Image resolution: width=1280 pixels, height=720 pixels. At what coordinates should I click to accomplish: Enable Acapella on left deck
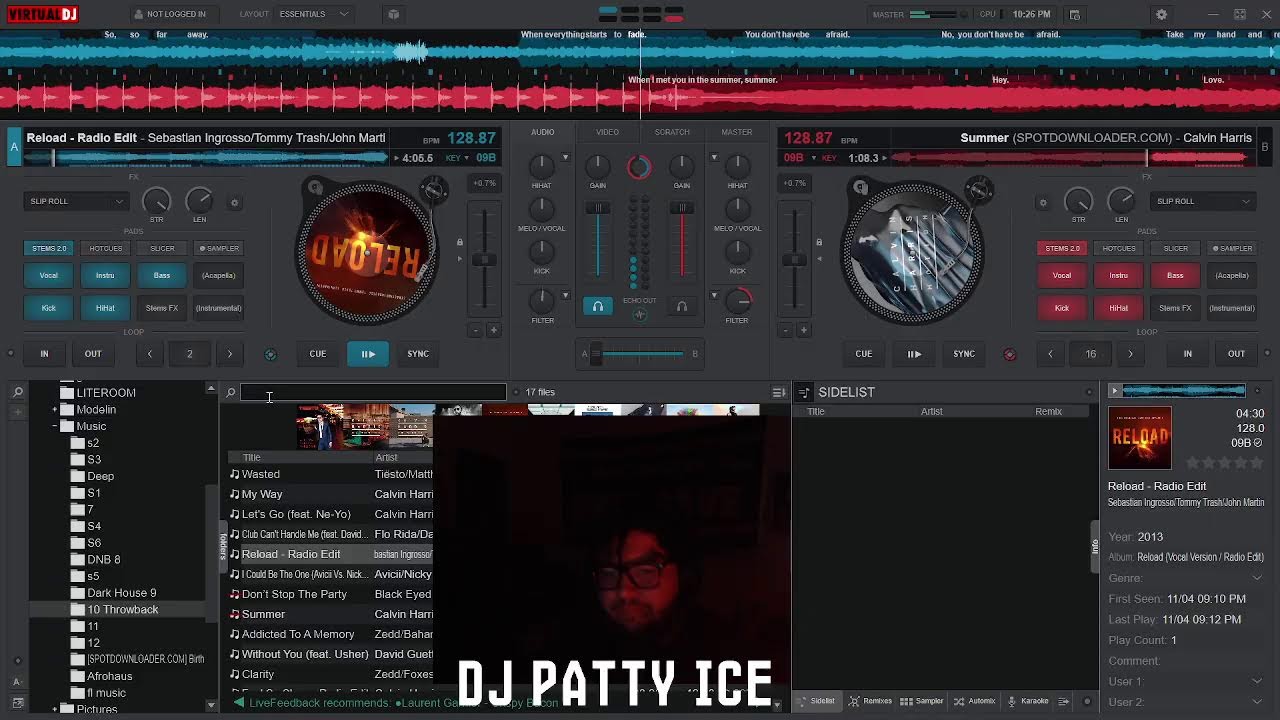point(218,275)
